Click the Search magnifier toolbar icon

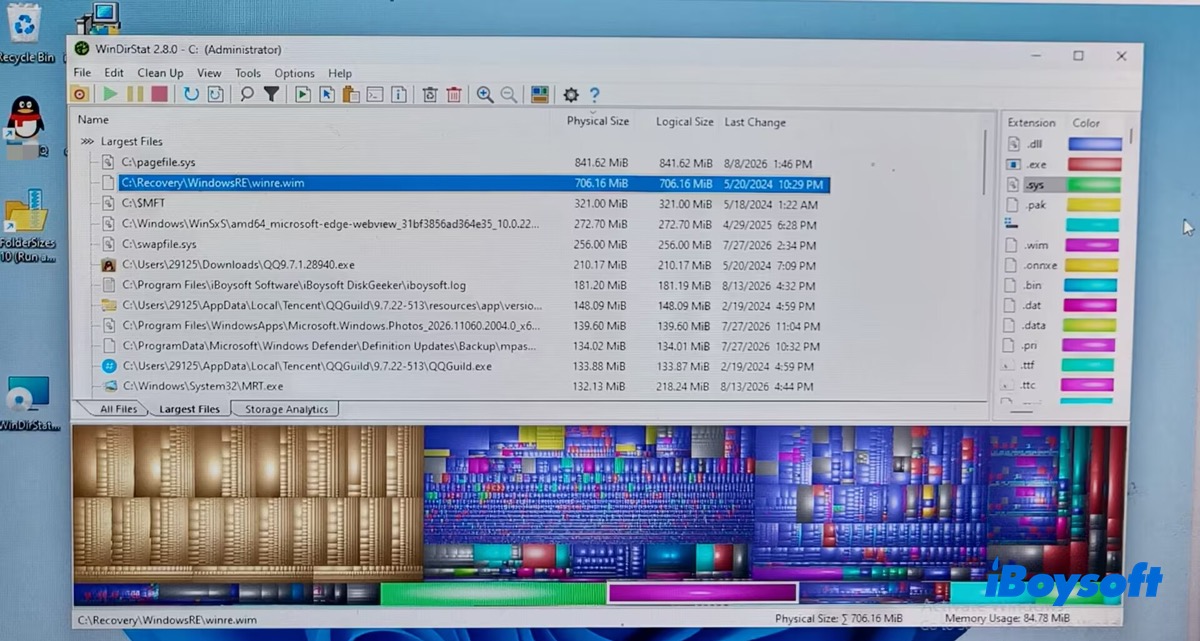pyautogui.click(x=247, y=94)
